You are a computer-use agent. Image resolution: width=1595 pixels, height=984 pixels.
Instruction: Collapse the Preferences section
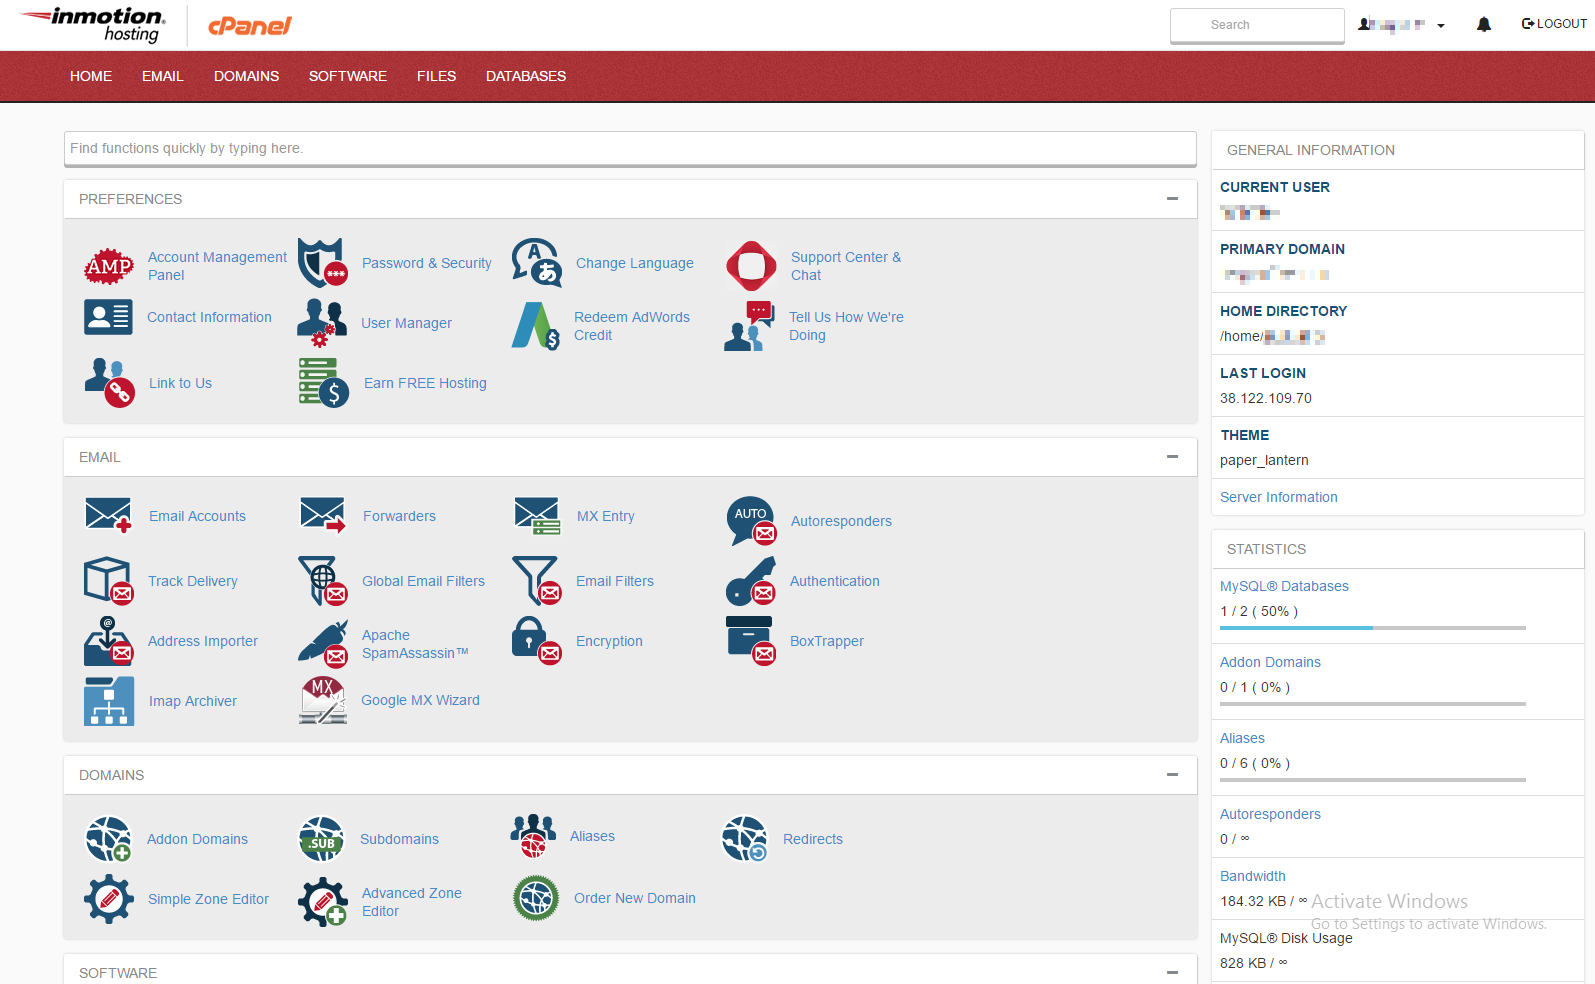pyautogui.click(x=1172, y=199)
